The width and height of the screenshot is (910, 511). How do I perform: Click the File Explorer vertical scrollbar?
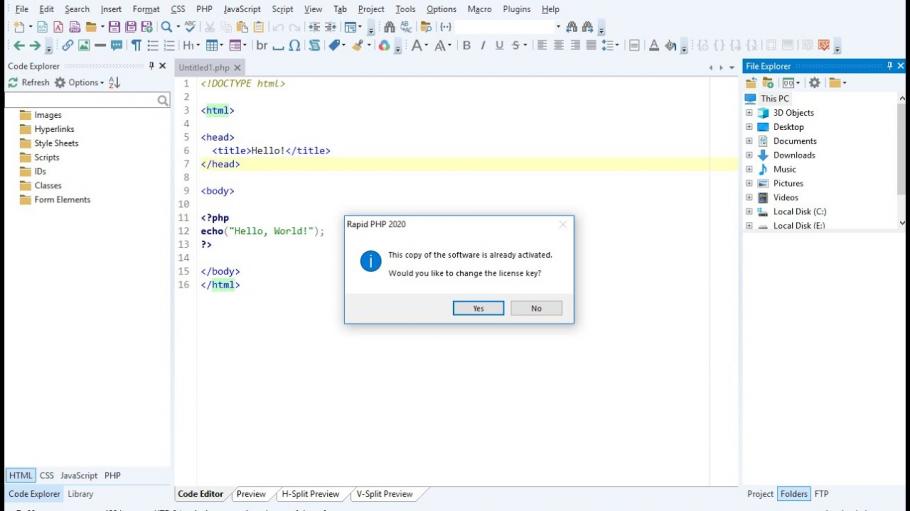(x=901, y=161)
